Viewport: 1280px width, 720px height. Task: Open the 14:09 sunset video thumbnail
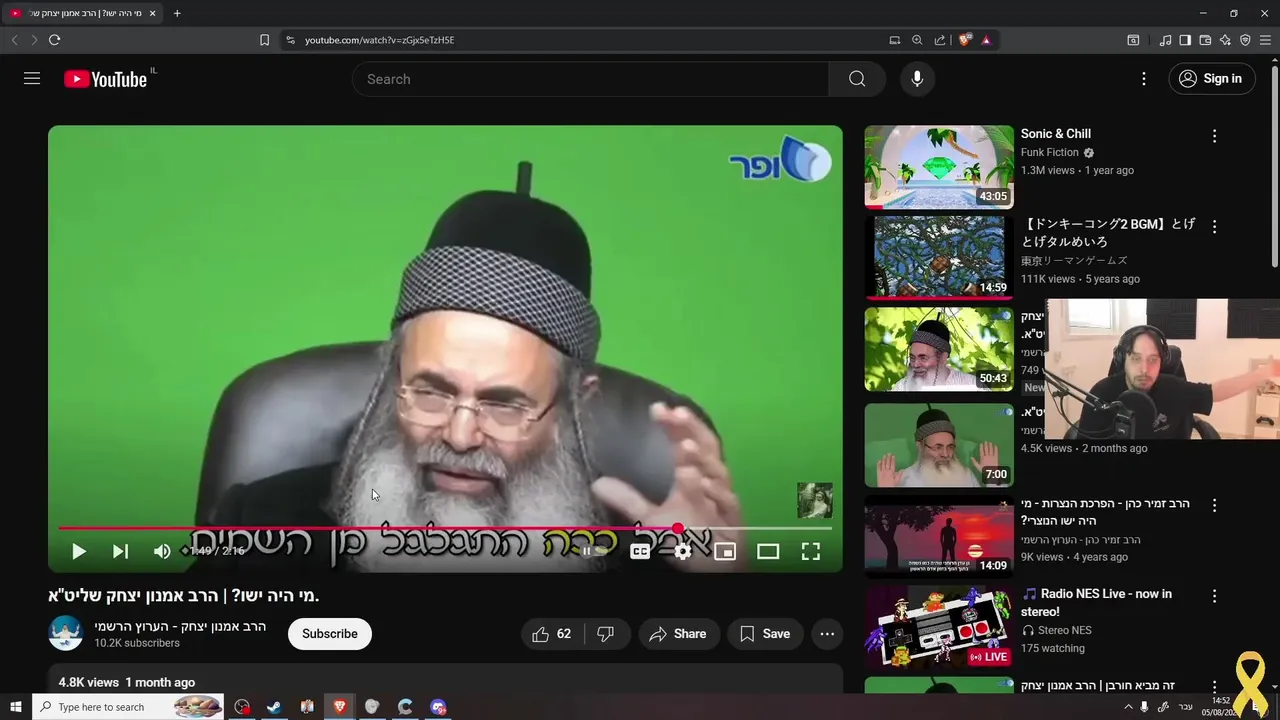pyautogui.click(x=939, y=537)
